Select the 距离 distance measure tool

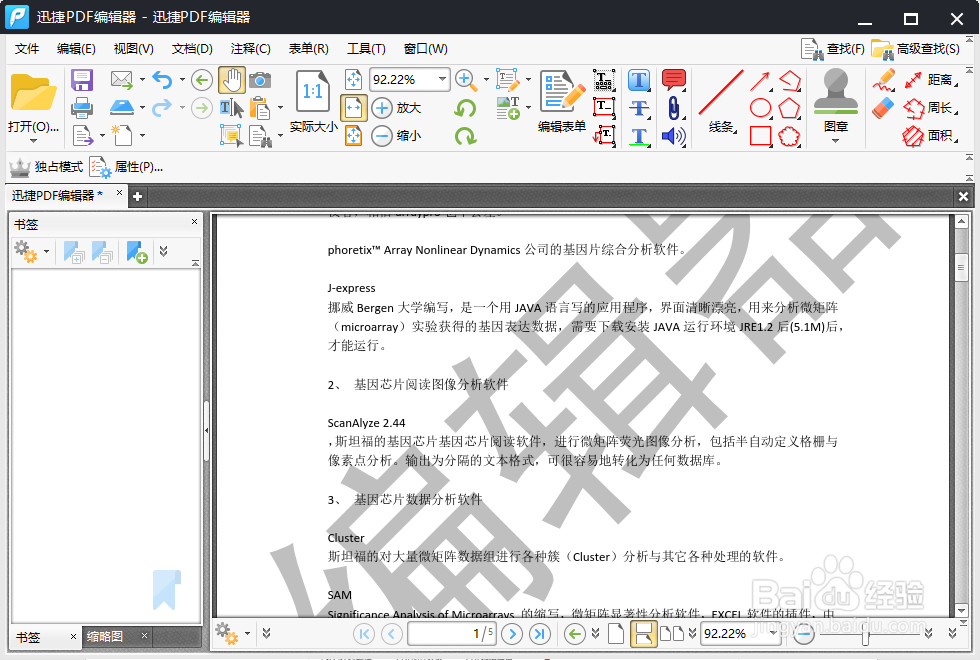point(930,80)
